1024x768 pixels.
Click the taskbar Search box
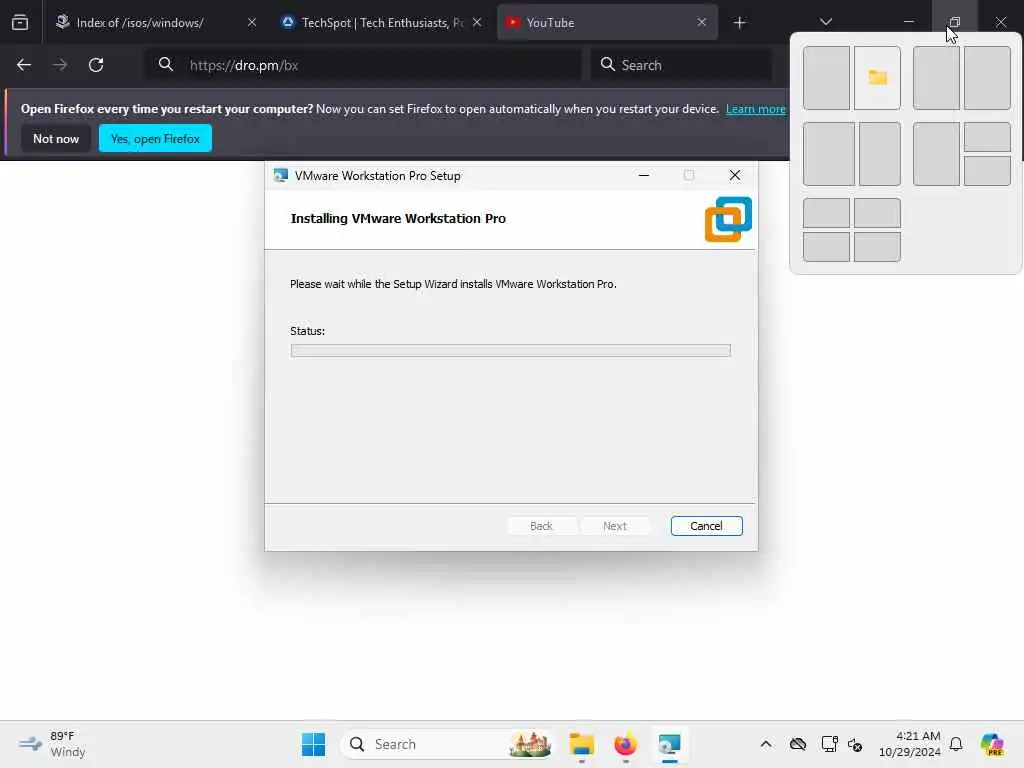click(447, 744)
